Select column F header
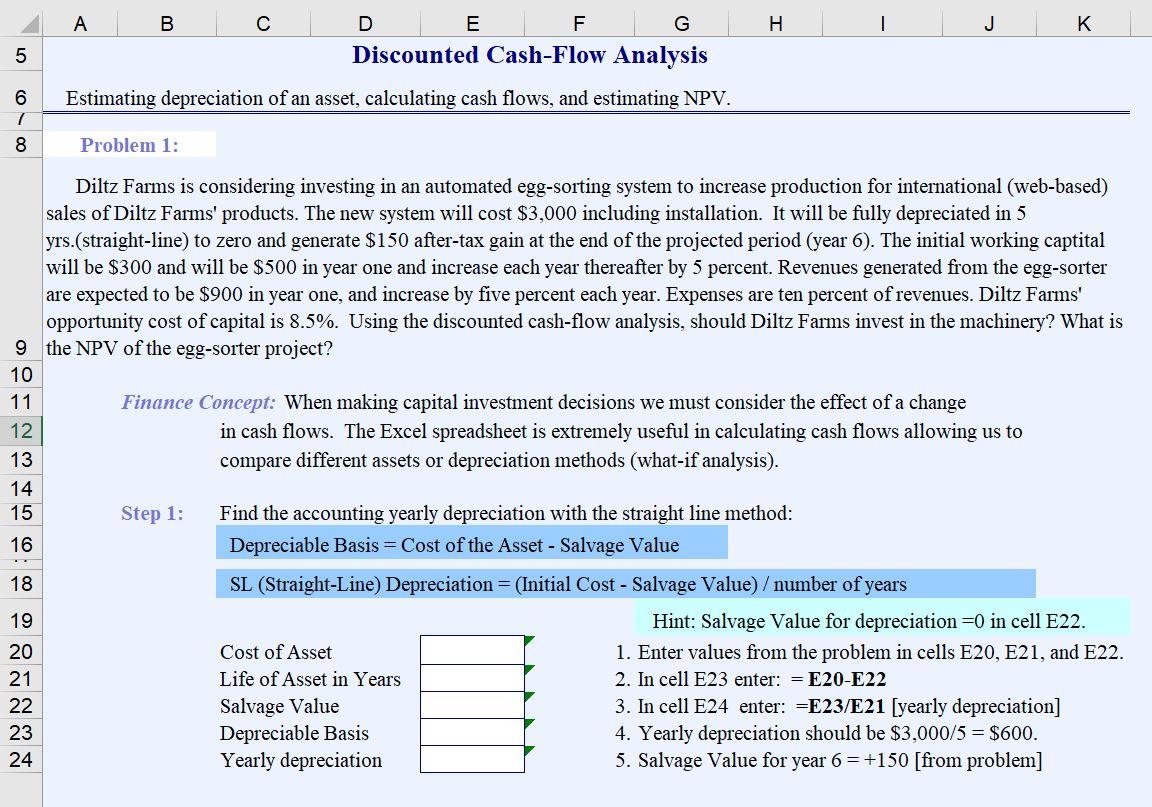This screenshot has height=807, width=1152. pos(579,24)
